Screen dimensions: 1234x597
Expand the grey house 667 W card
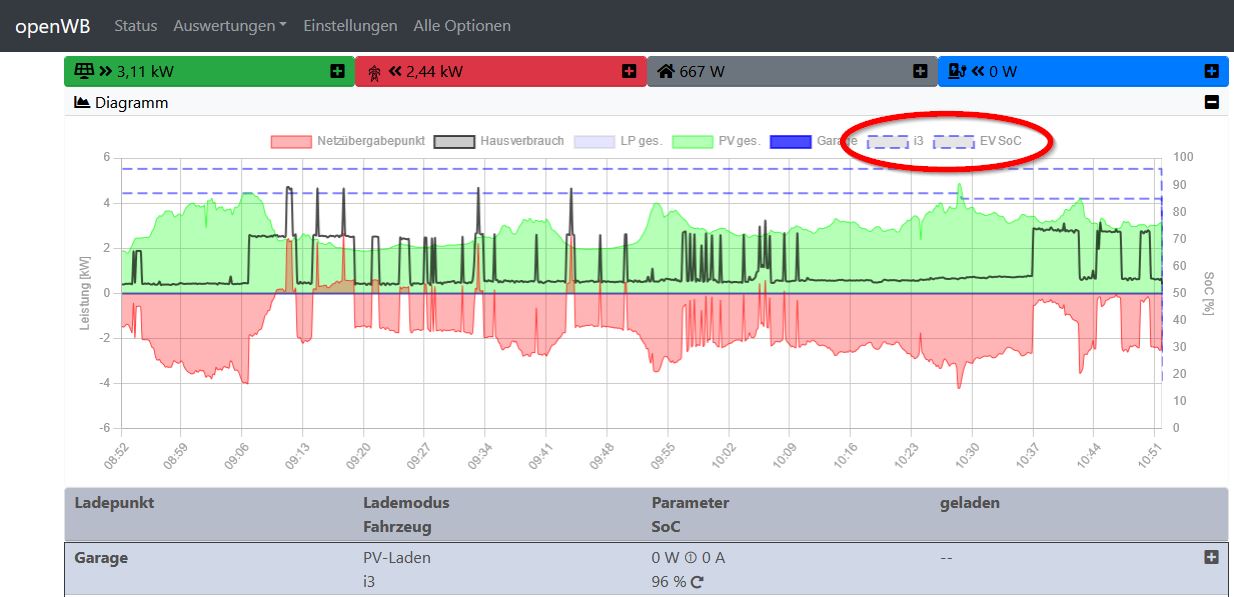[921, 71]
